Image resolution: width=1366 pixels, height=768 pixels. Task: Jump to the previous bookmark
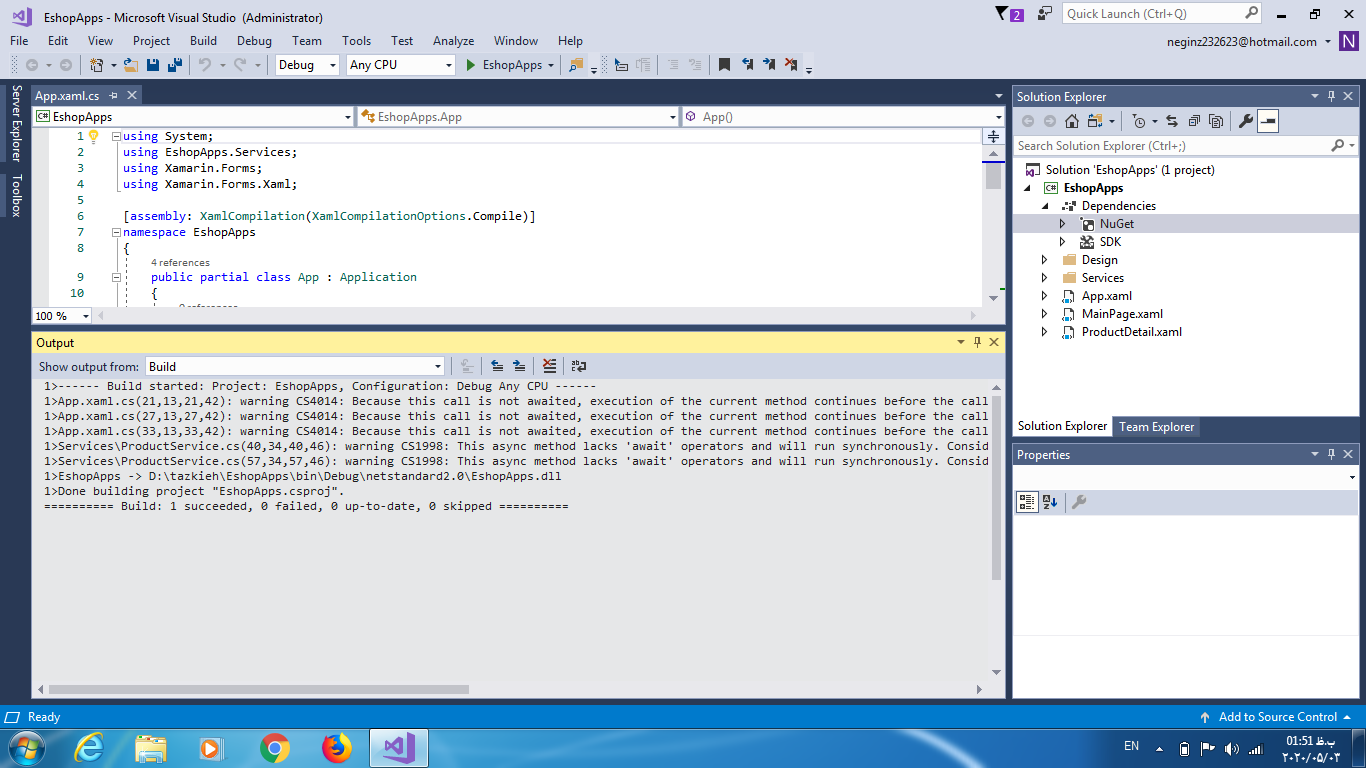[748, 65]
